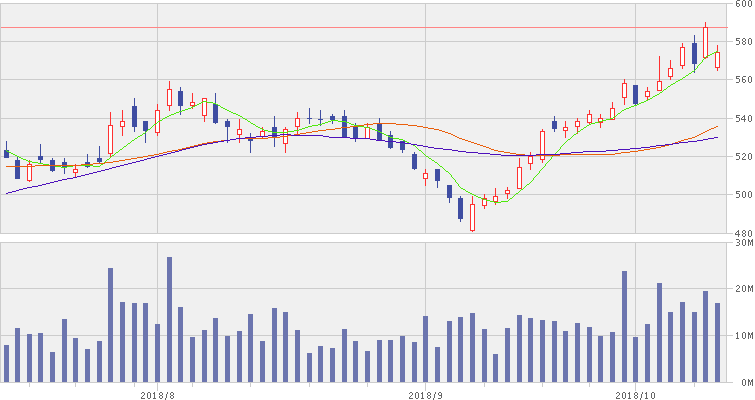Click the 600 price axis label

[743, 5]
